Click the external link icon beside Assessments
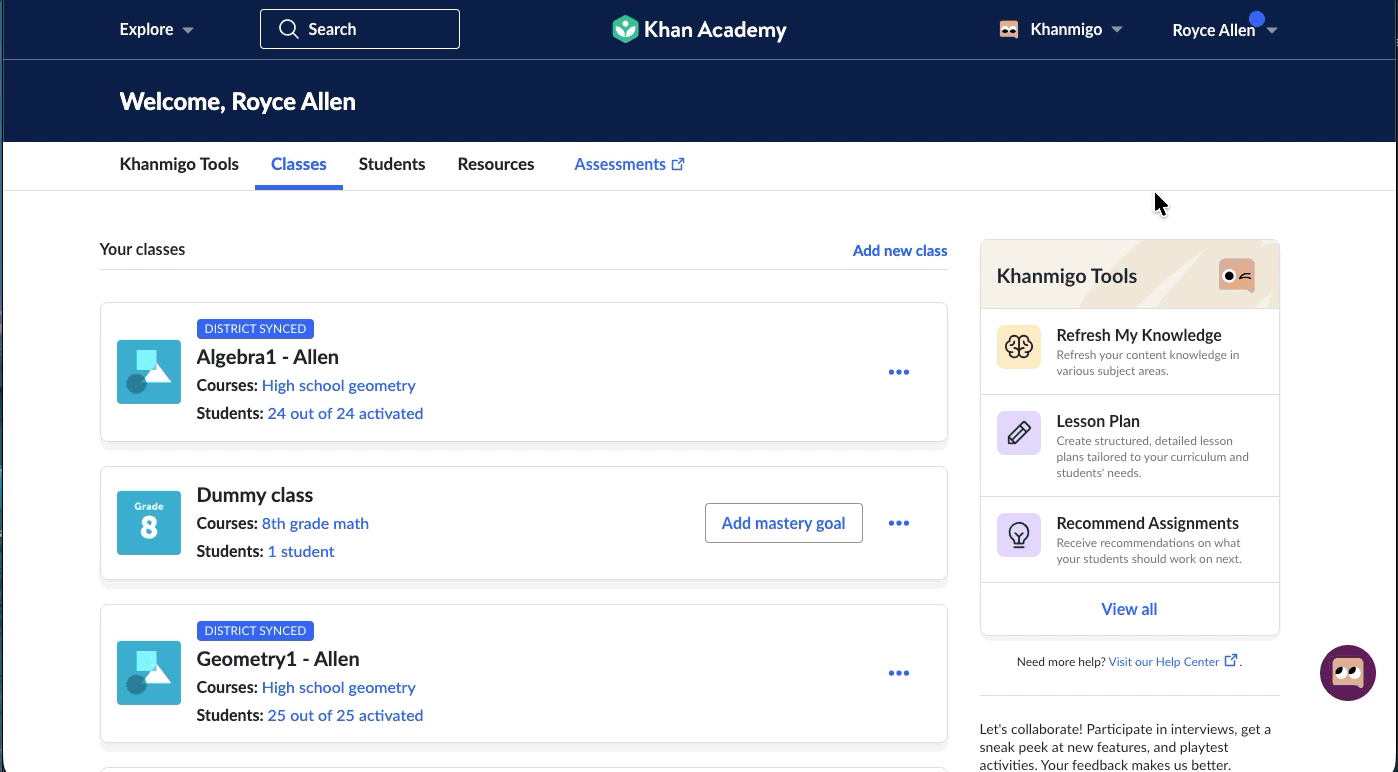1398x772 pixels. point(678,164)
